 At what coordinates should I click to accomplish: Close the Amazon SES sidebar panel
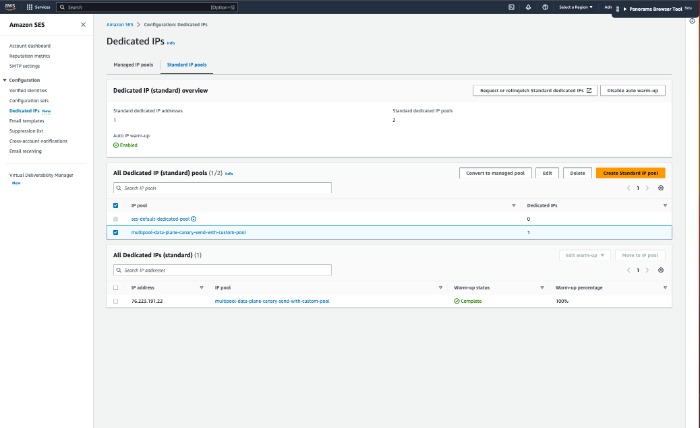83,25
